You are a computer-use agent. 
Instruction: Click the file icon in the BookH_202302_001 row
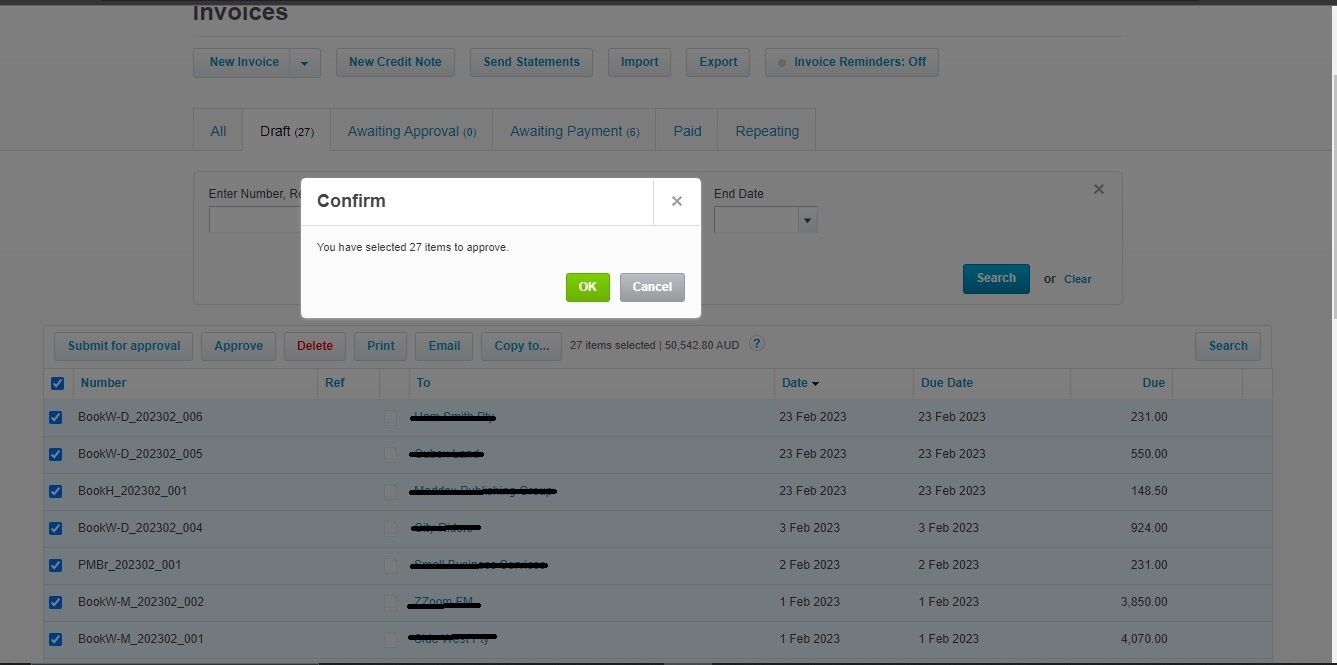[391, 492]
